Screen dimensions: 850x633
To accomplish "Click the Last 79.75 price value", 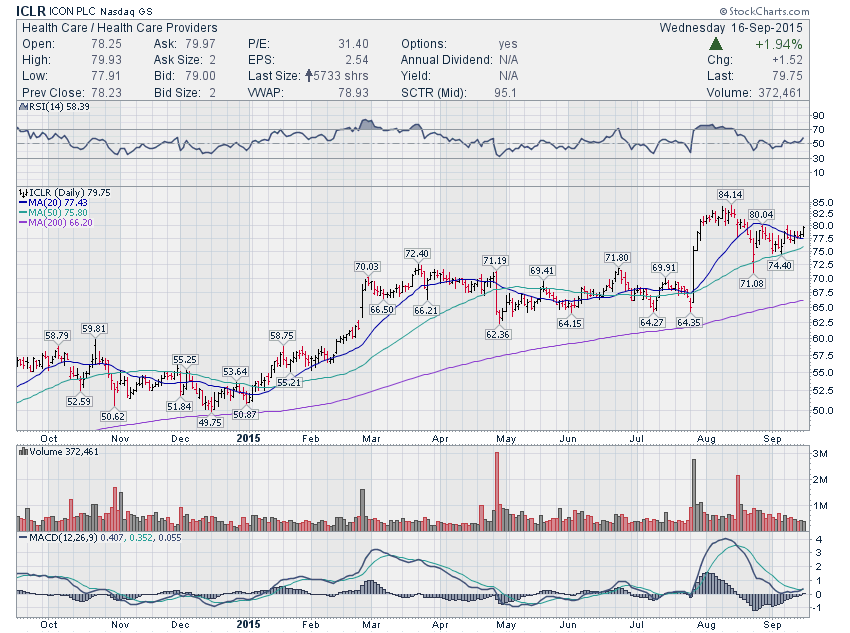I will pos(787,76).
